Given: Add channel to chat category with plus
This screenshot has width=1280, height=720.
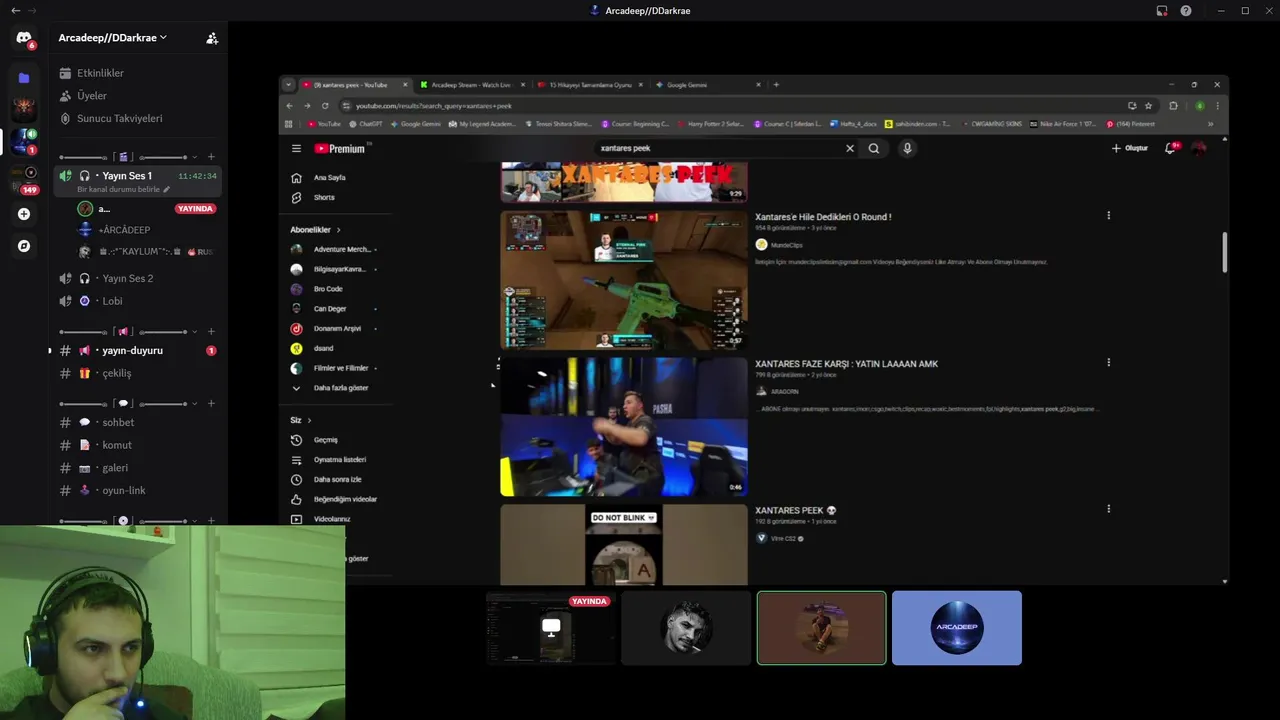Looking at the screenshot, I should coord(211,403).
